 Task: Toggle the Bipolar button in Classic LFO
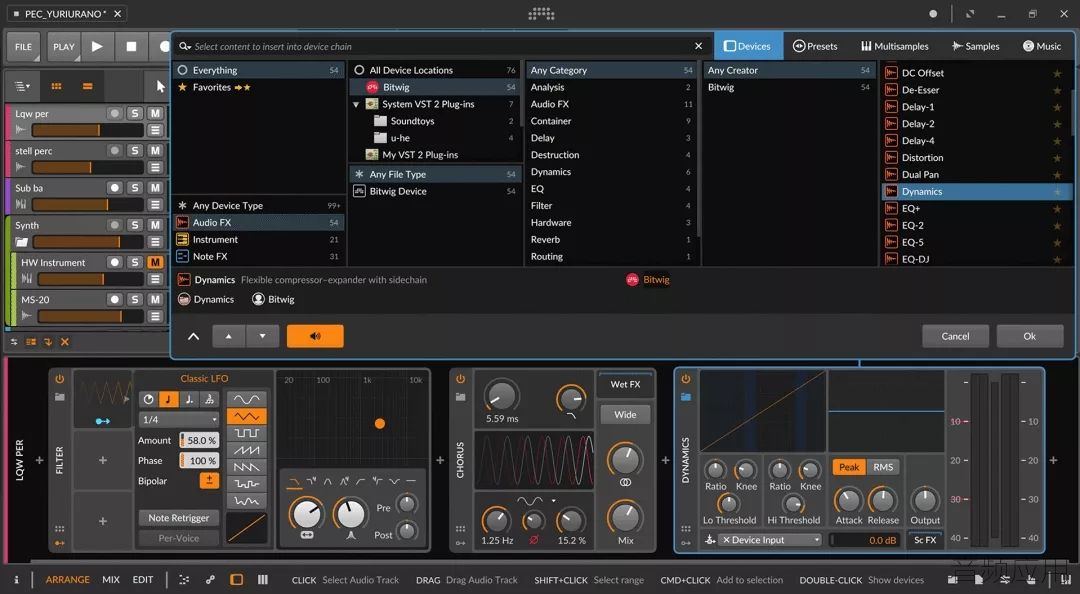(209, 480)
